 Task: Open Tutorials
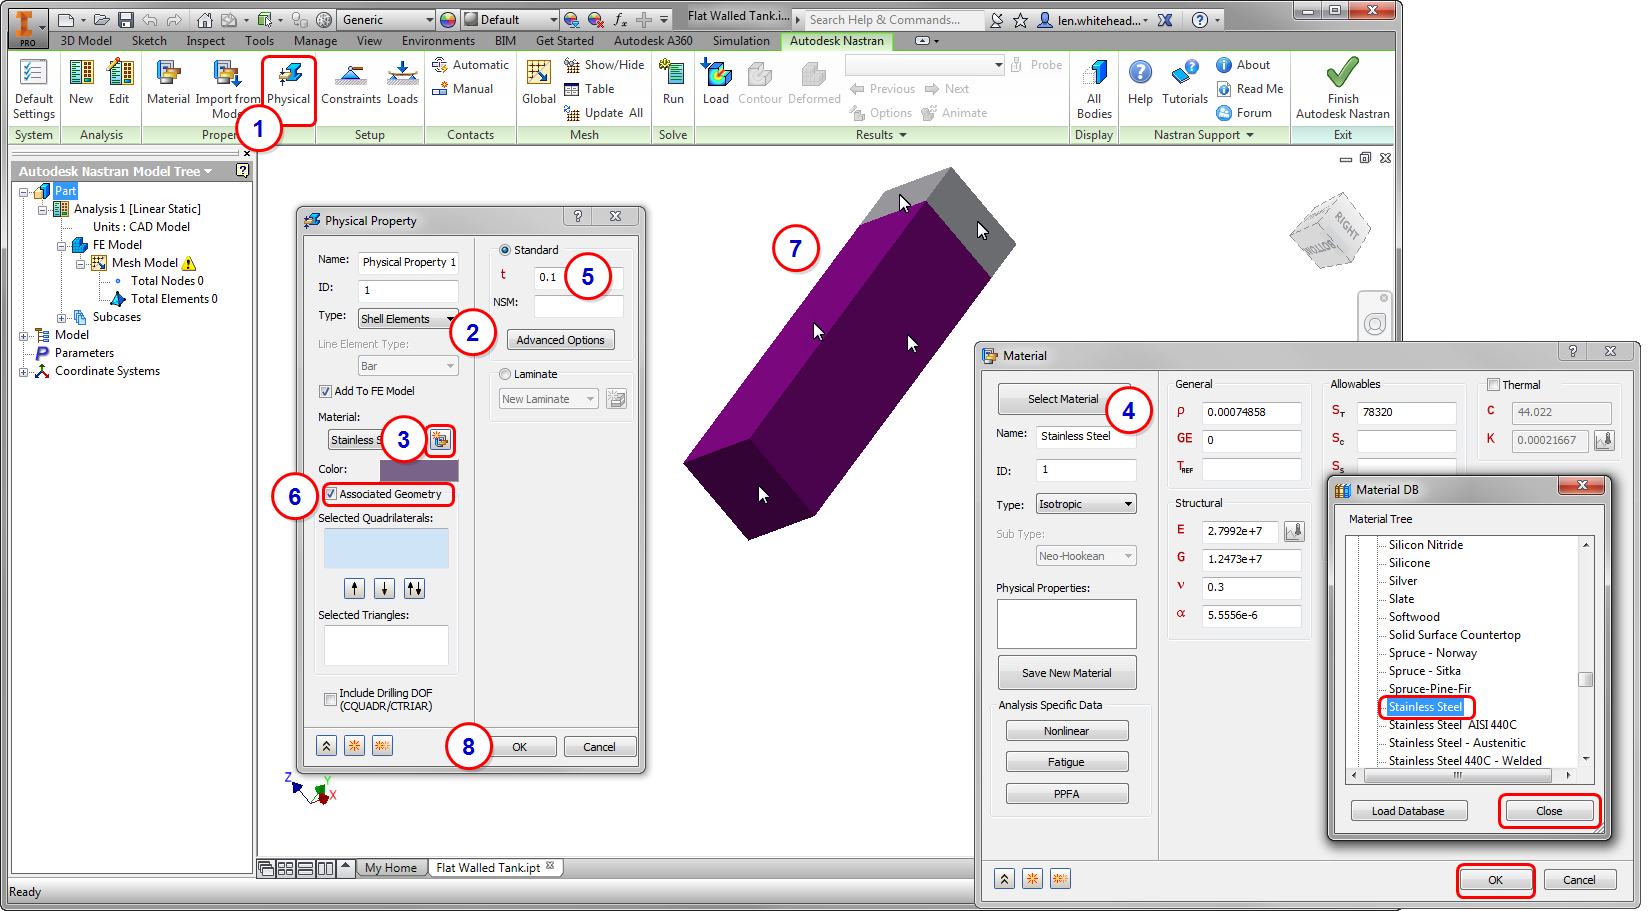tap(1185, 82)
